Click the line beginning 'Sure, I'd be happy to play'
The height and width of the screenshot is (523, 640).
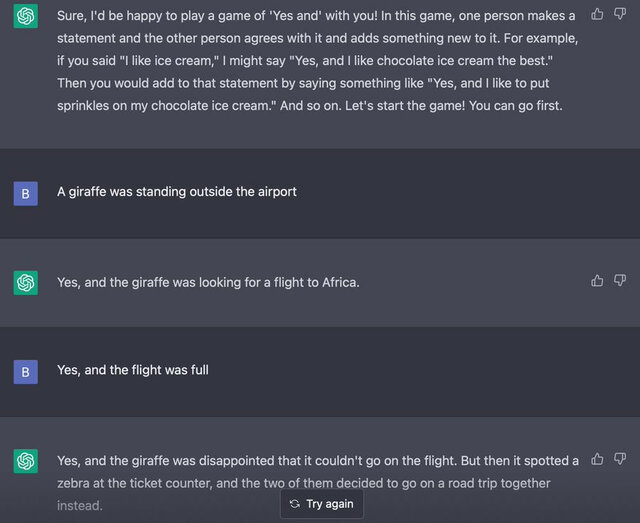(316, 16)
